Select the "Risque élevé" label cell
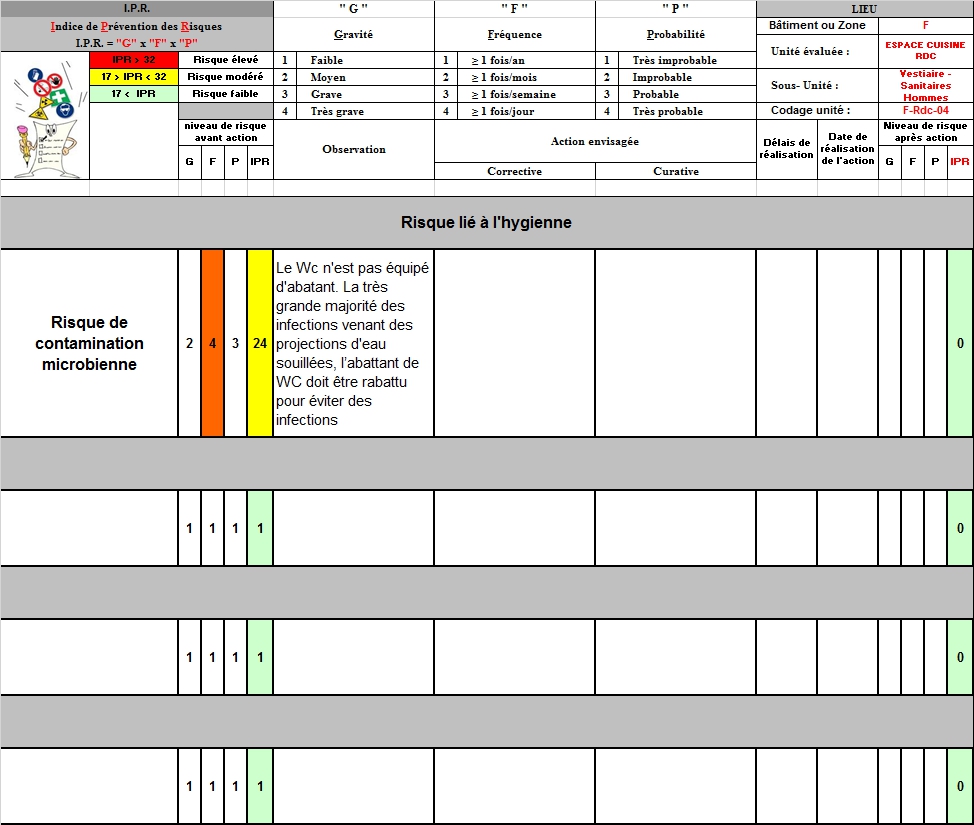 click(x=225, y=60)
